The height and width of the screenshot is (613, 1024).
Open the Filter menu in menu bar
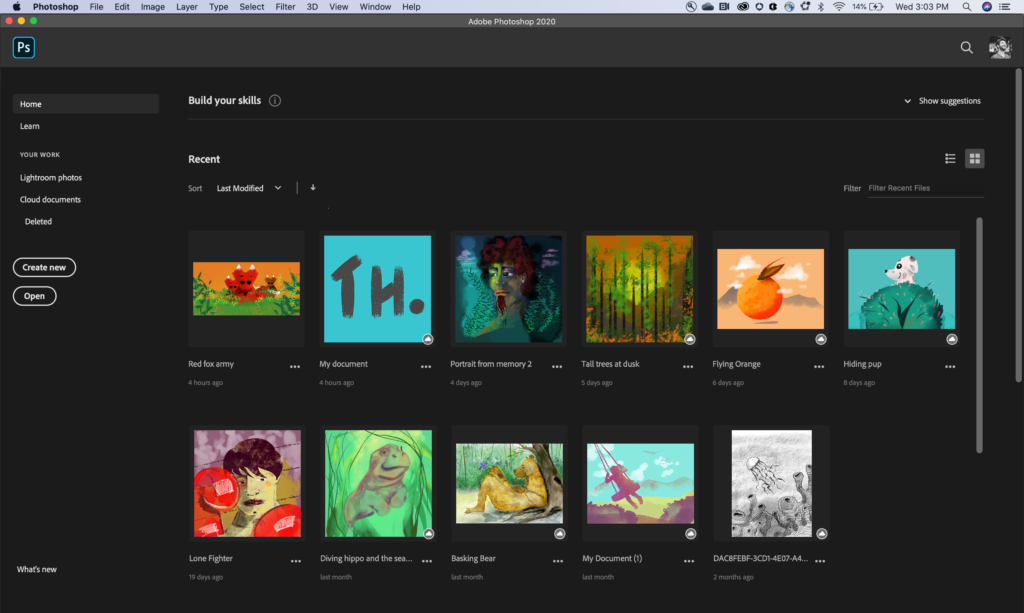point(285,7)
